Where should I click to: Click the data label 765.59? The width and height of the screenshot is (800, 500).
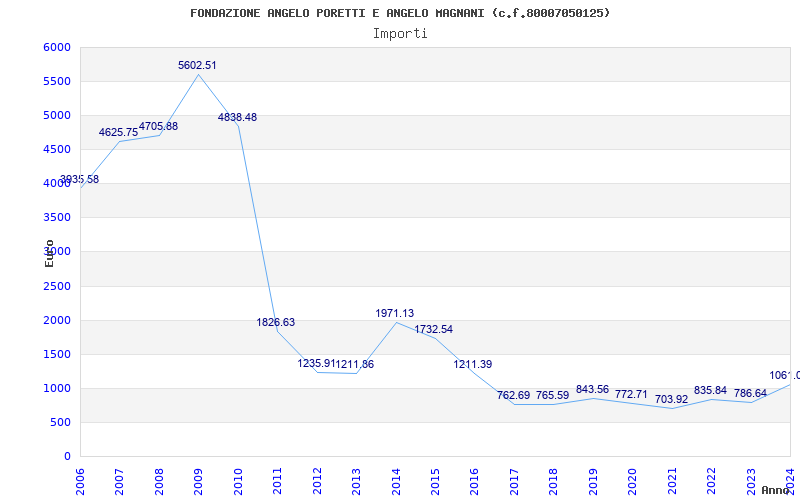click(553, 395)
